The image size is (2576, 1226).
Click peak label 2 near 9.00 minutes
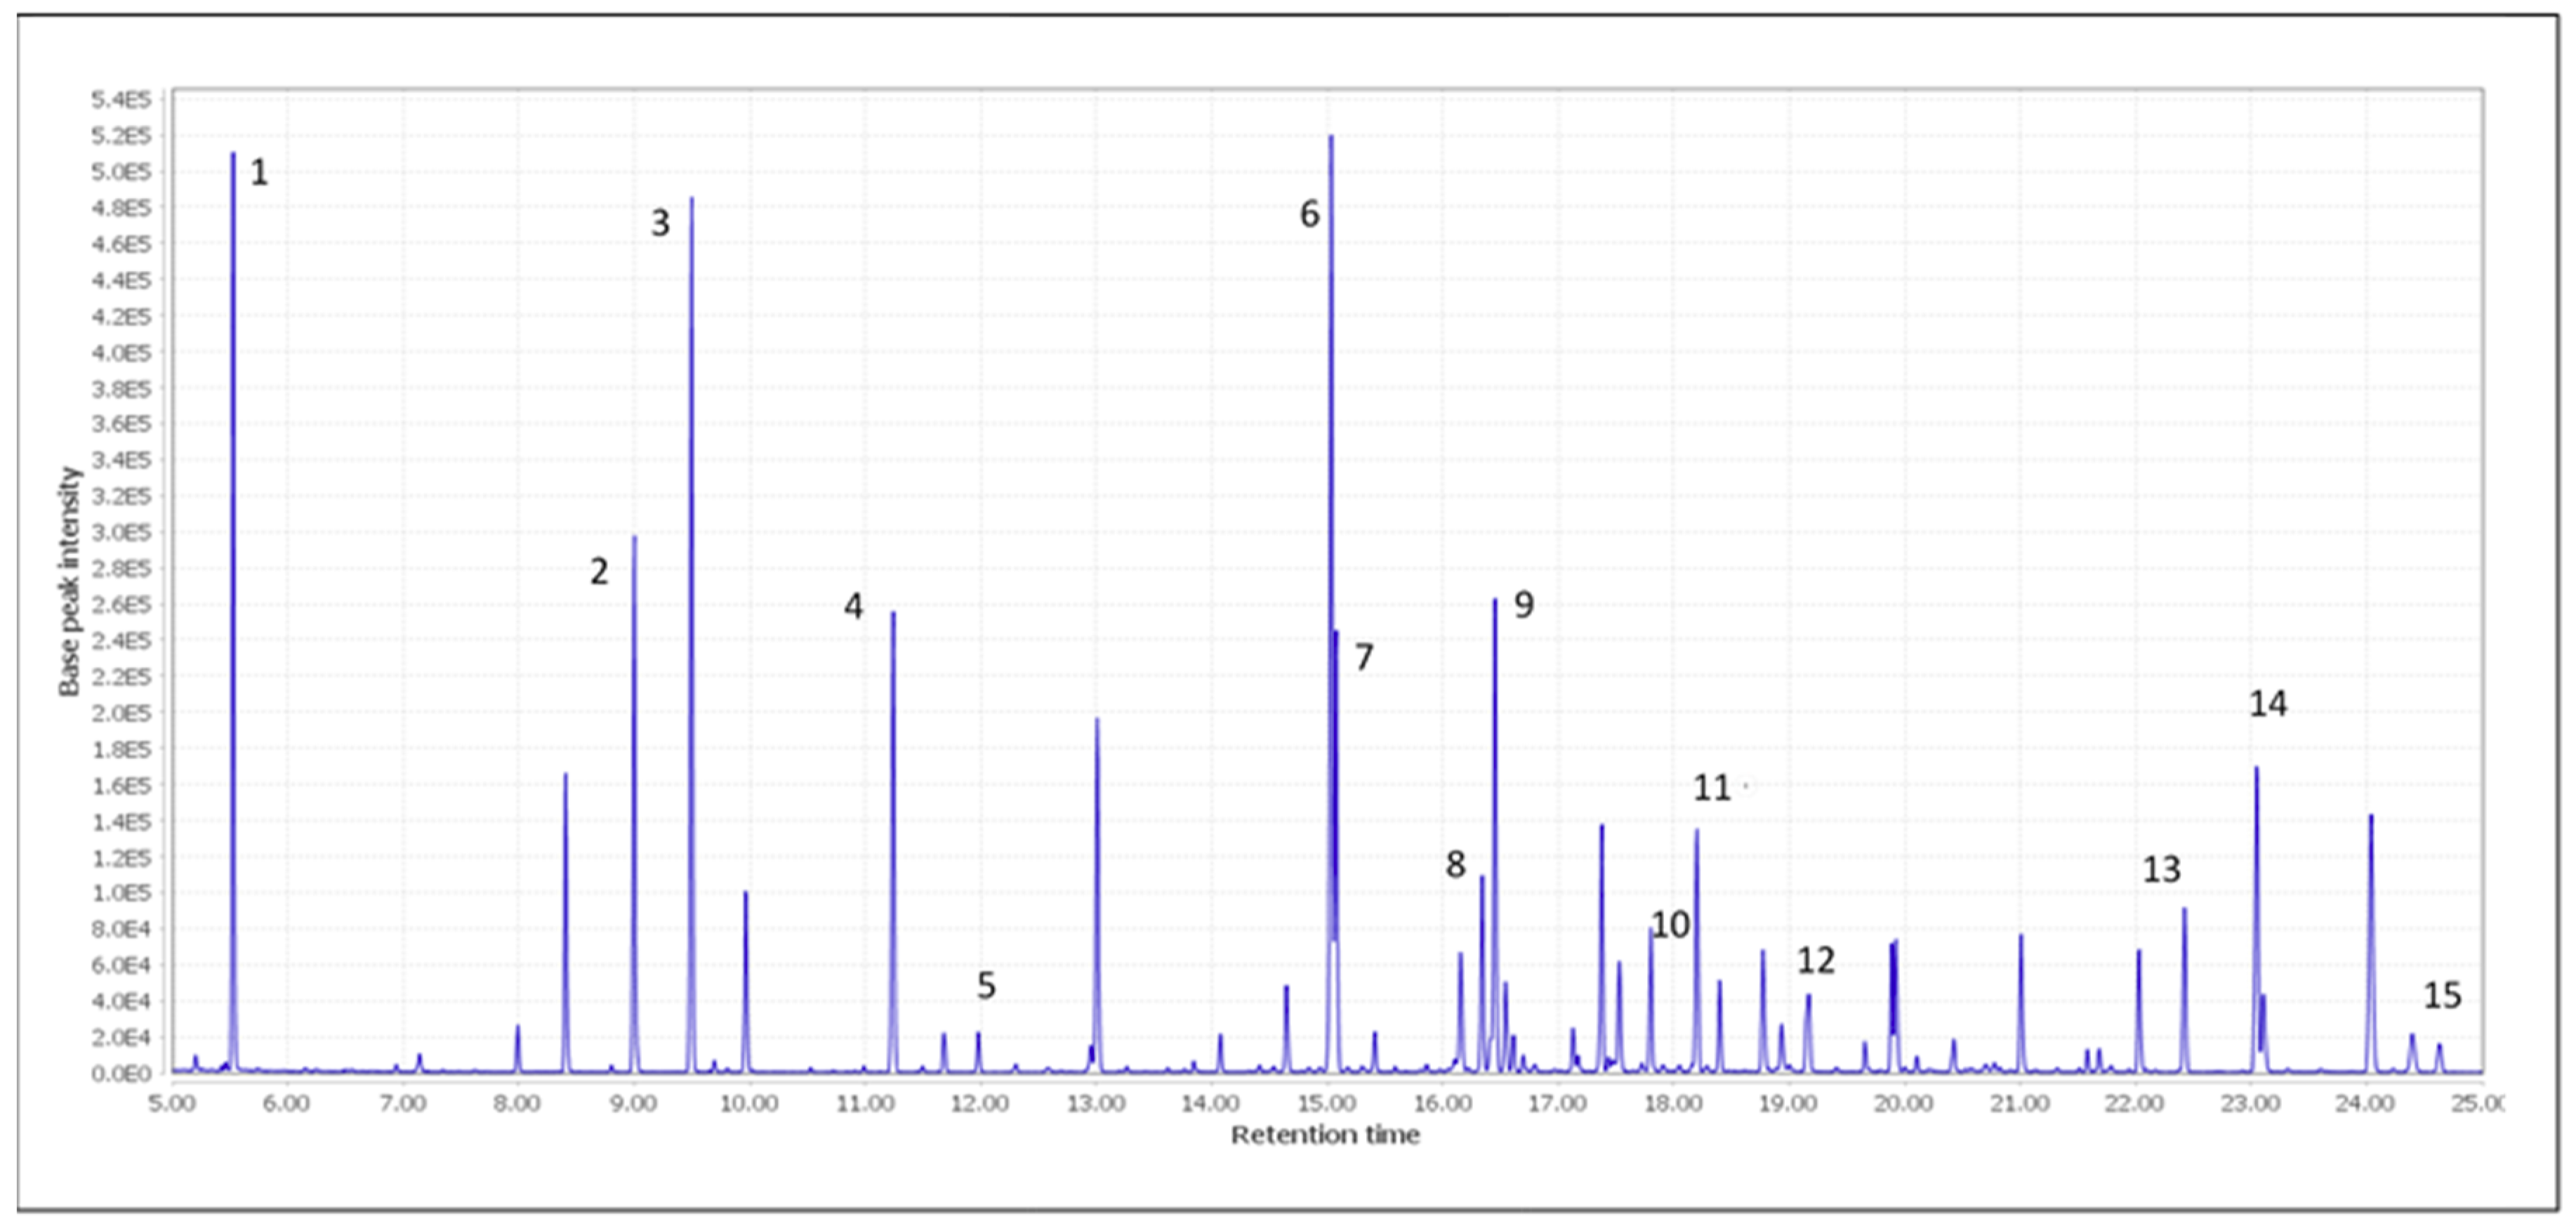[599, 571]
